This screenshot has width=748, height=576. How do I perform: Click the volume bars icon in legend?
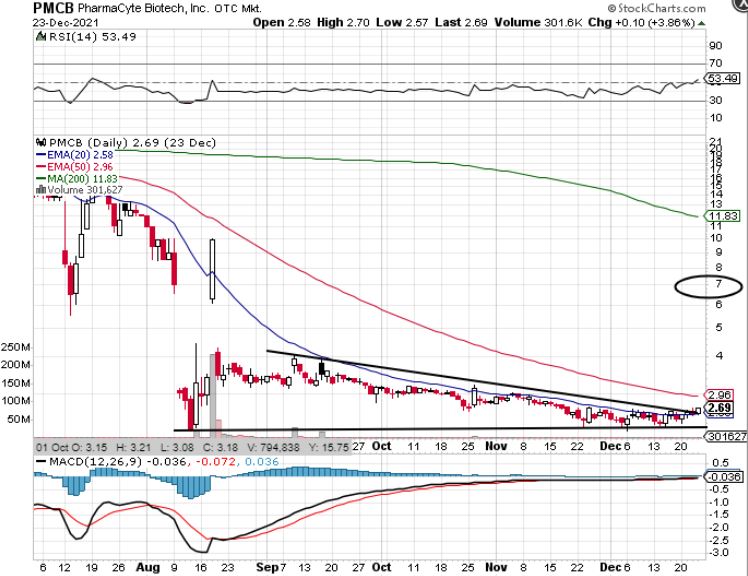pos(39,187)
